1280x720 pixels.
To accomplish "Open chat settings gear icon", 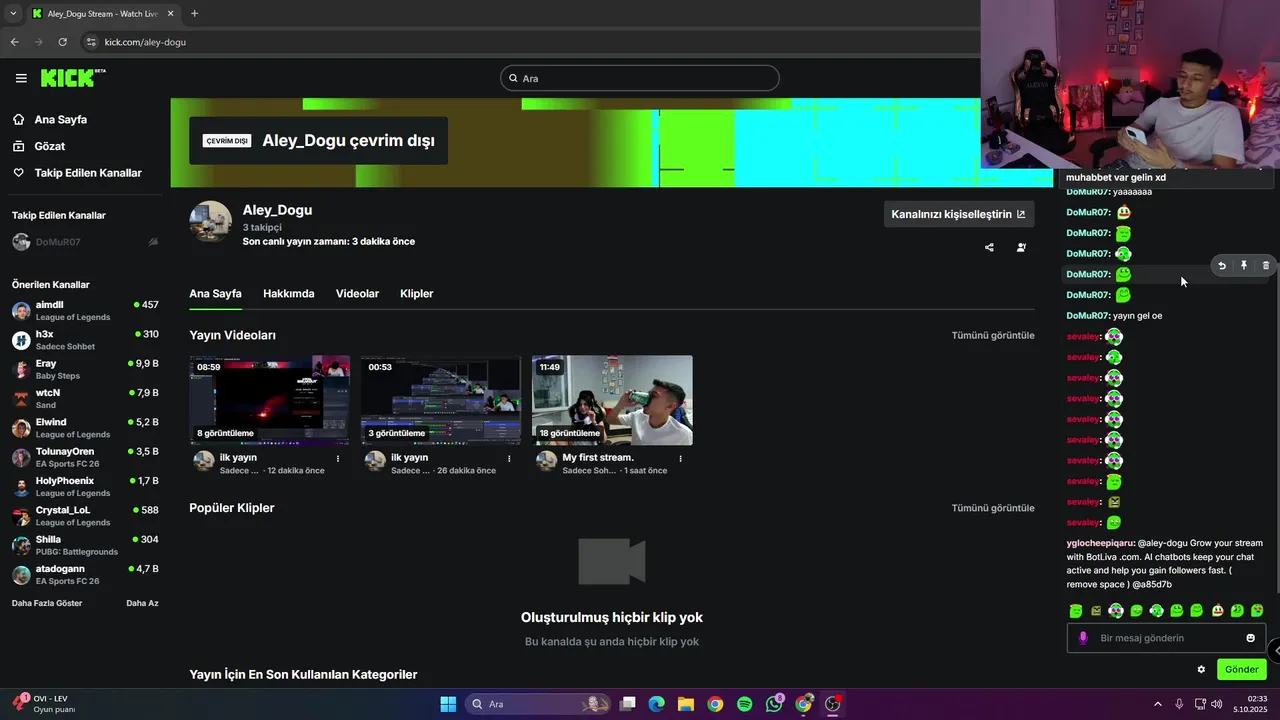I will tap(1201, 669).
